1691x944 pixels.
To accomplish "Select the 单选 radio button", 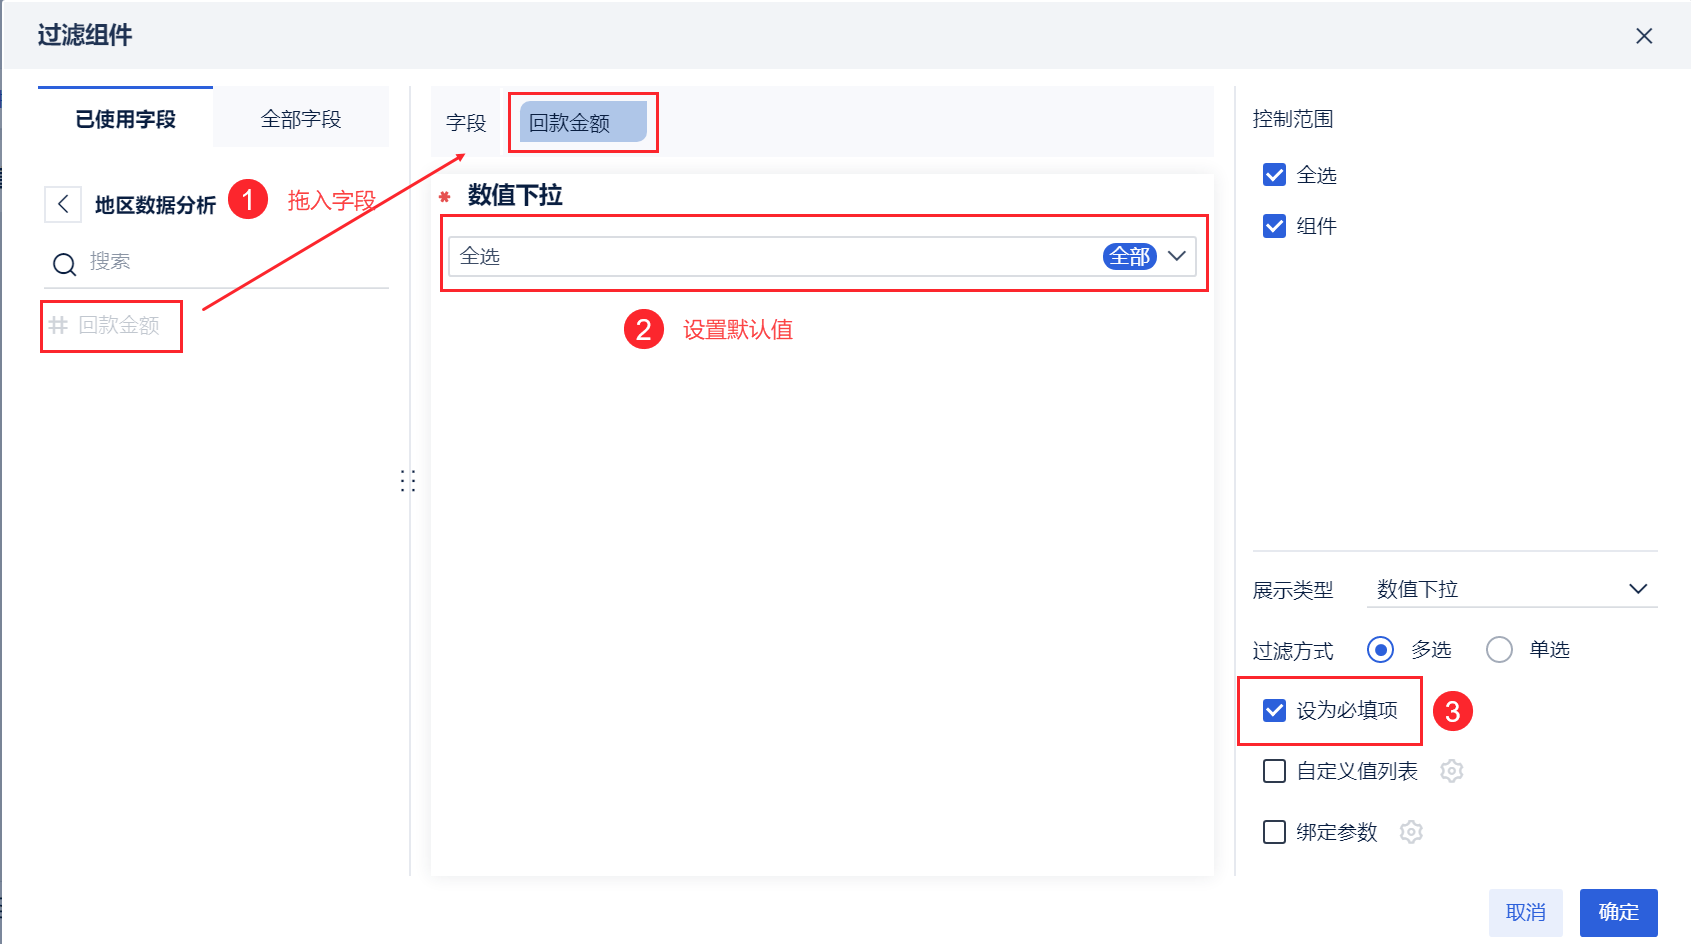I will pos(1499,650).
